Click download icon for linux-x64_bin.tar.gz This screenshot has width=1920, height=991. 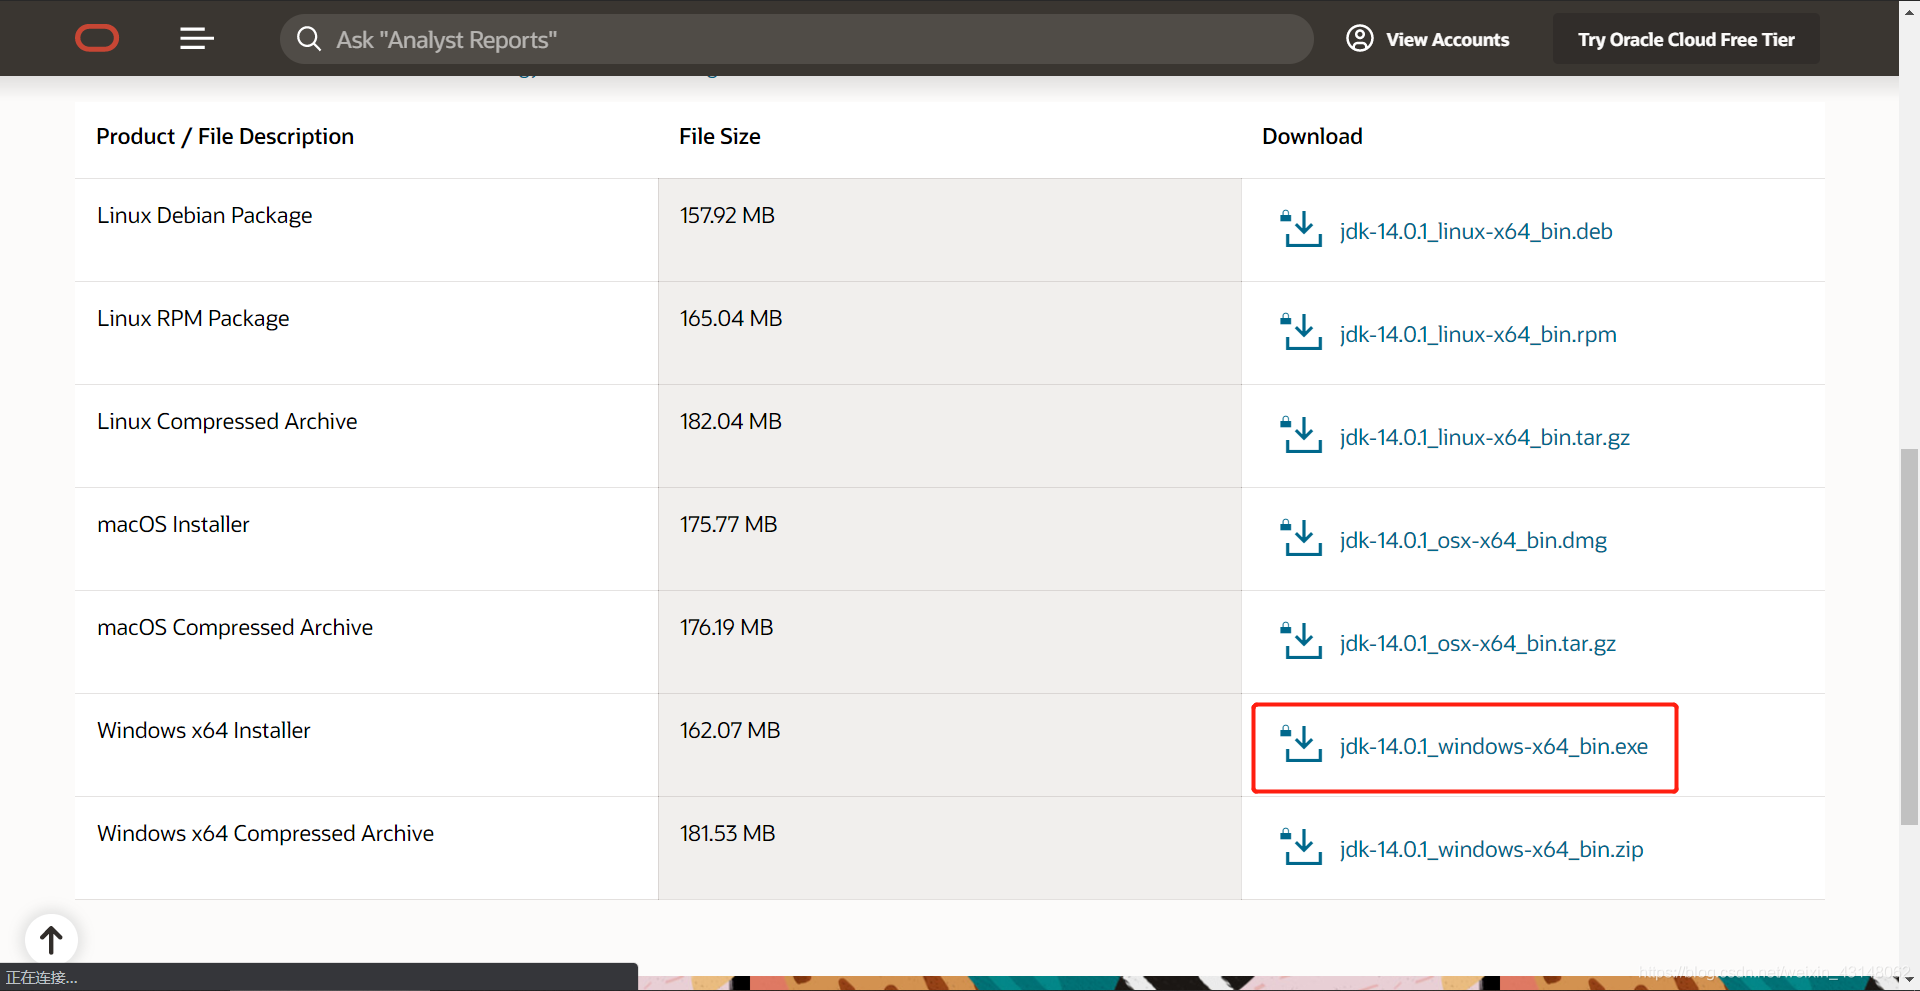[x=1302, y=435]
